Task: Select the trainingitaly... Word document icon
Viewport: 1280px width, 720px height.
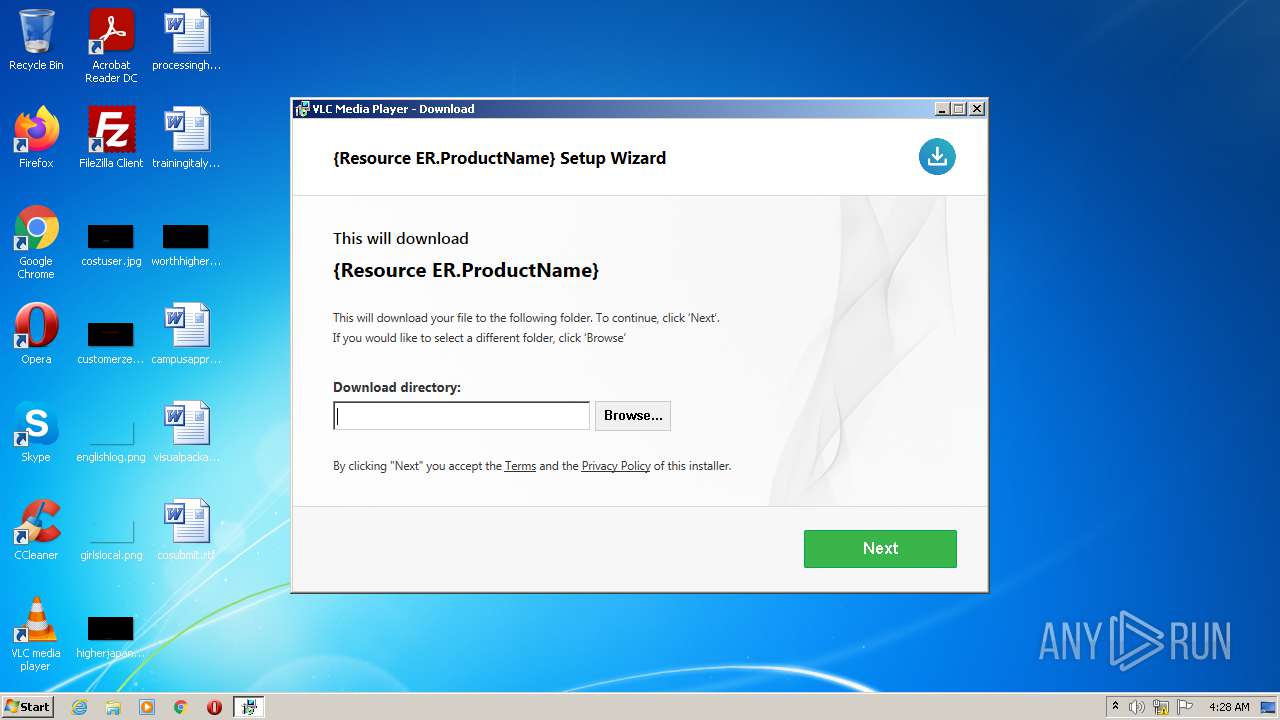Action: pyautogui.click(x=186, y=138)
